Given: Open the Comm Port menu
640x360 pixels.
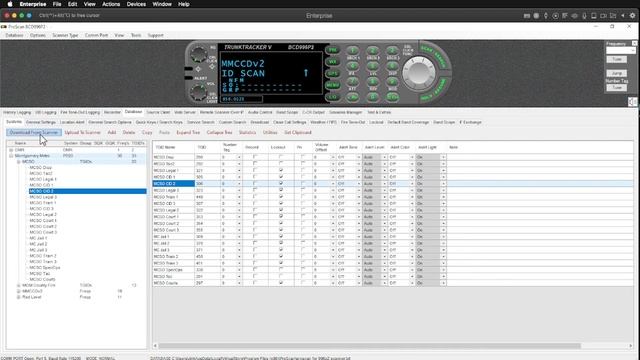Looking at the screenshot, I should pos(96,36).
